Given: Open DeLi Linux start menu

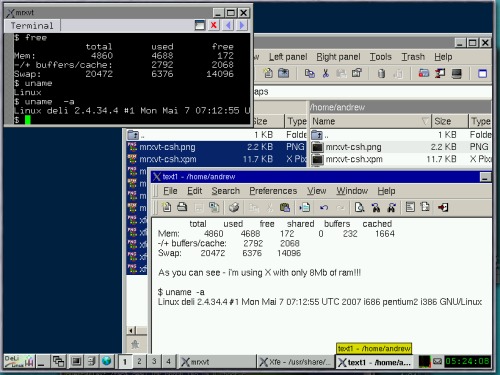Looking at the screenshot, I should click(x=19, y=361).
